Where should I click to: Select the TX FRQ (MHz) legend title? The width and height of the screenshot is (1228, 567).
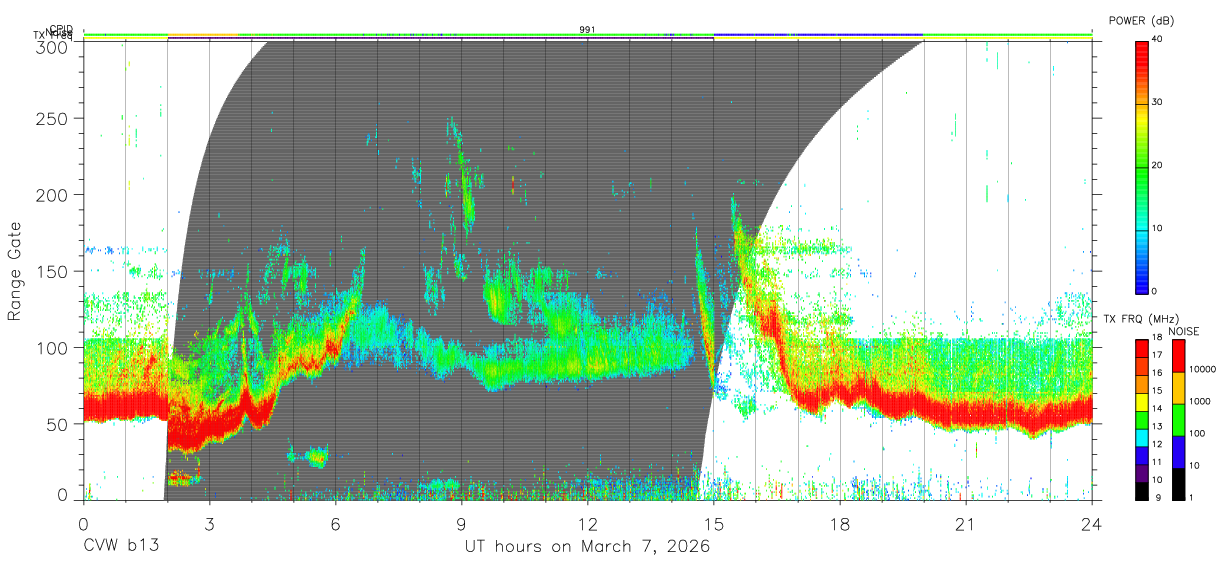pos(1139,319)
